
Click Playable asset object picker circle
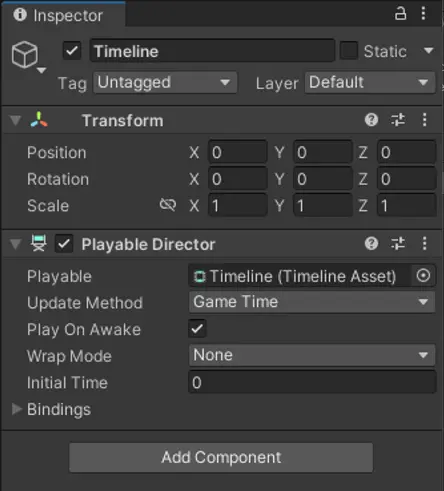(x=423, y=276)
